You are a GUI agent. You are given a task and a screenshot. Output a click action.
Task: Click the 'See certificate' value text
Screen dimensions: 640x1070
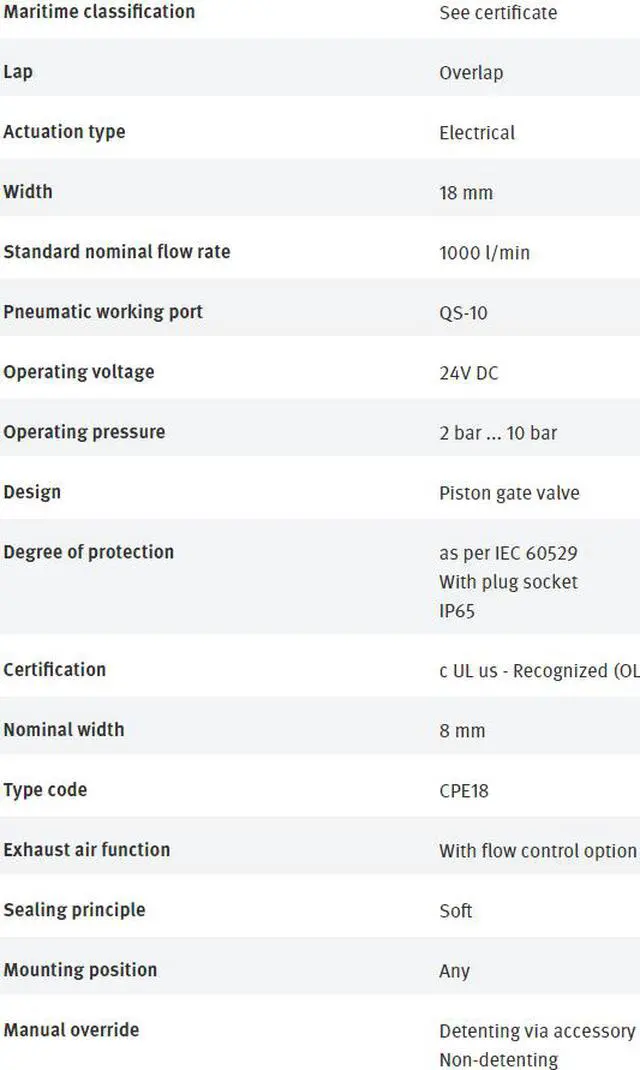[498, 12]
